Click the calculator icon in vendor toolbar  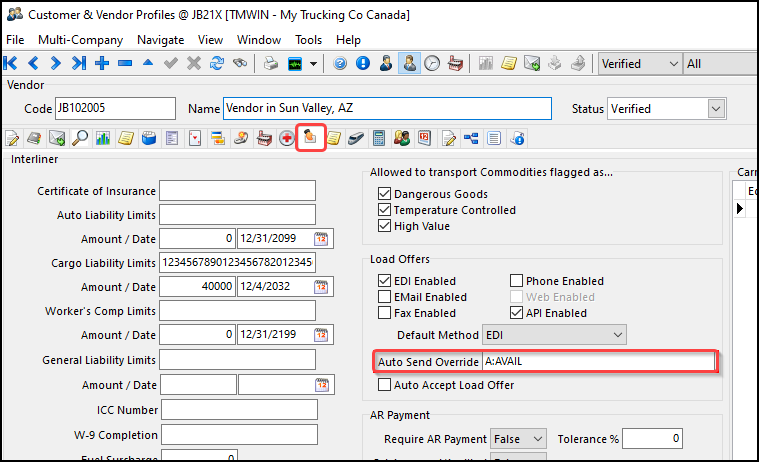click(379, 137)
